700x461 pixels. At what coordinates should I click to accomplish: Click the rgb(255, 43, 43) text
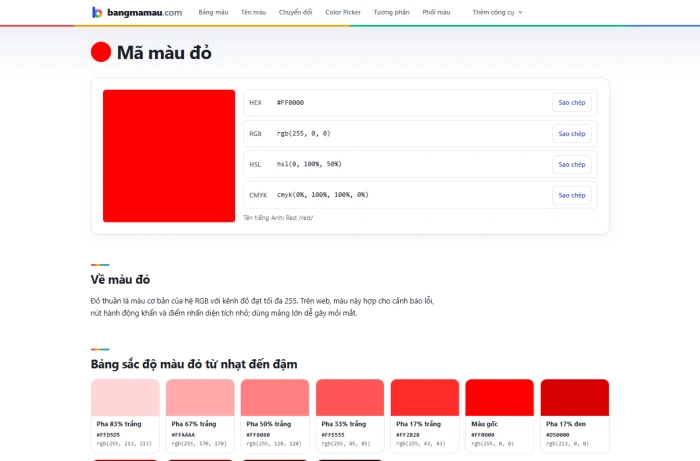click(421, 444)
